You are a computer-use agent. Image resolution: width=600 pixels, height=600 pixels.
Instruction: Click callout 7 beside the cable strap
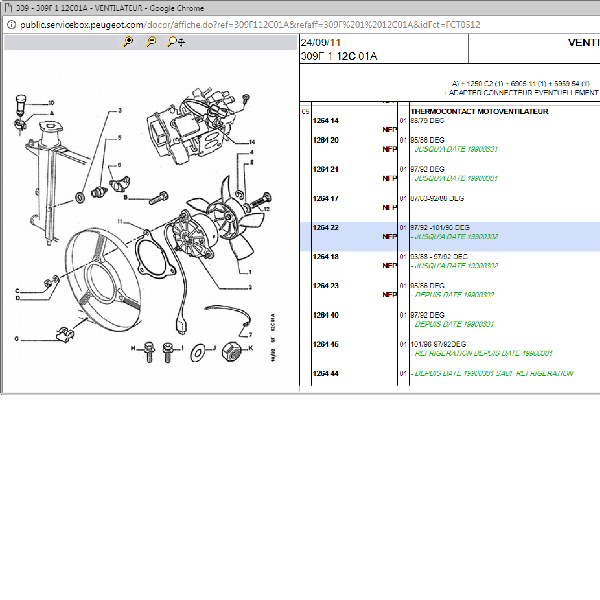point(250,334)
